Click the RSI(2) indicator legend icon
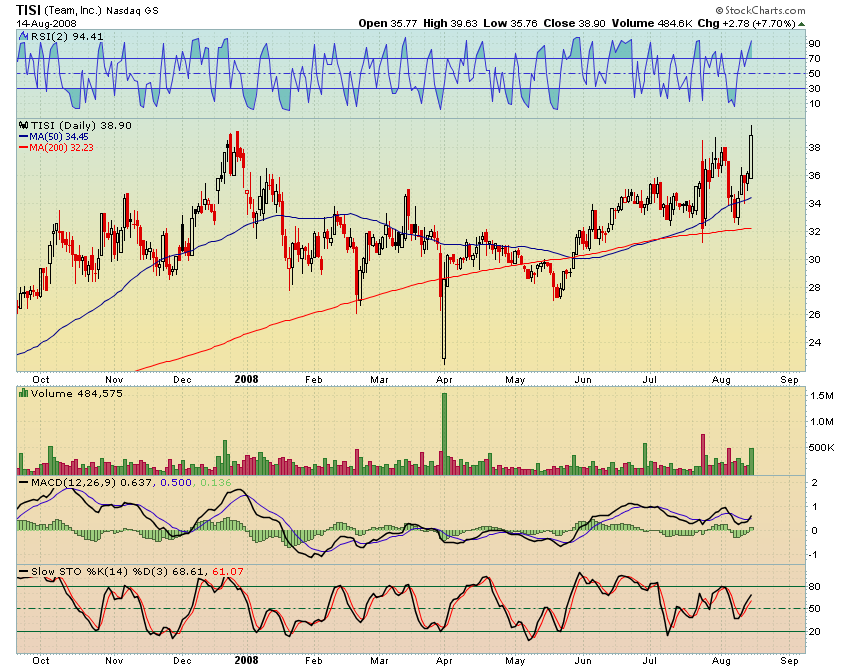 pyautogui.click(x=23, y=36)
